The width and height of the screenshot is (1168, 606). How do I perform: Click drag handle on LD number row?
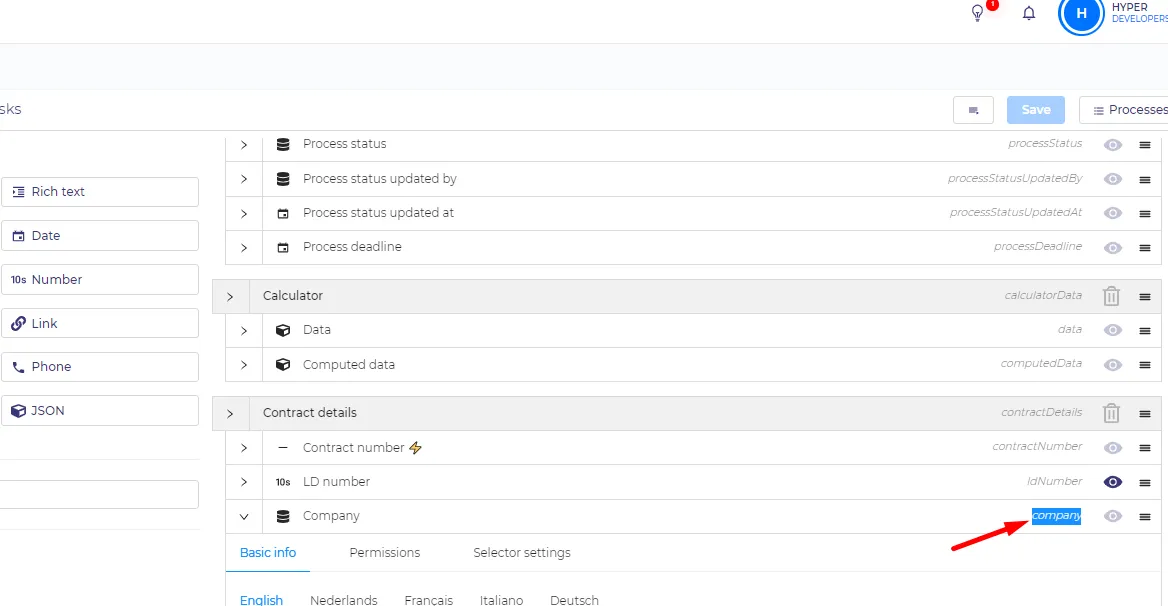coord(1145,482)
